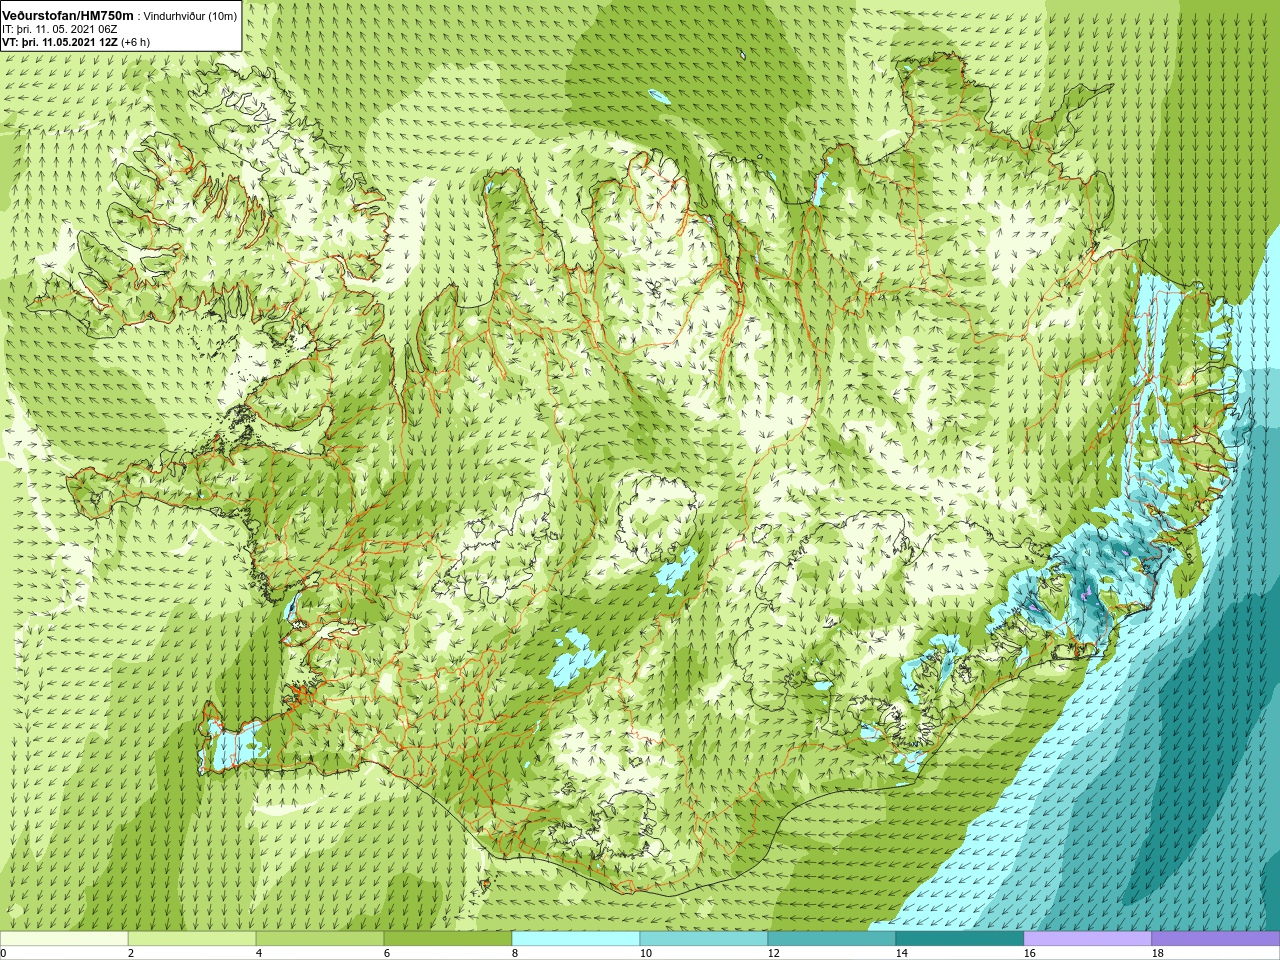Click the legend scale label '10'
This screenshot has width=1280, height=960.
[x=645, y=953]
